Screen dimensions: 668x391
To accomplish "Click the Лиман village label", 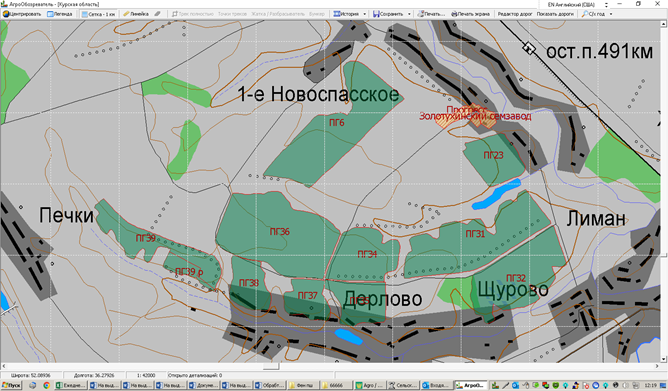I will pos(596,218).
